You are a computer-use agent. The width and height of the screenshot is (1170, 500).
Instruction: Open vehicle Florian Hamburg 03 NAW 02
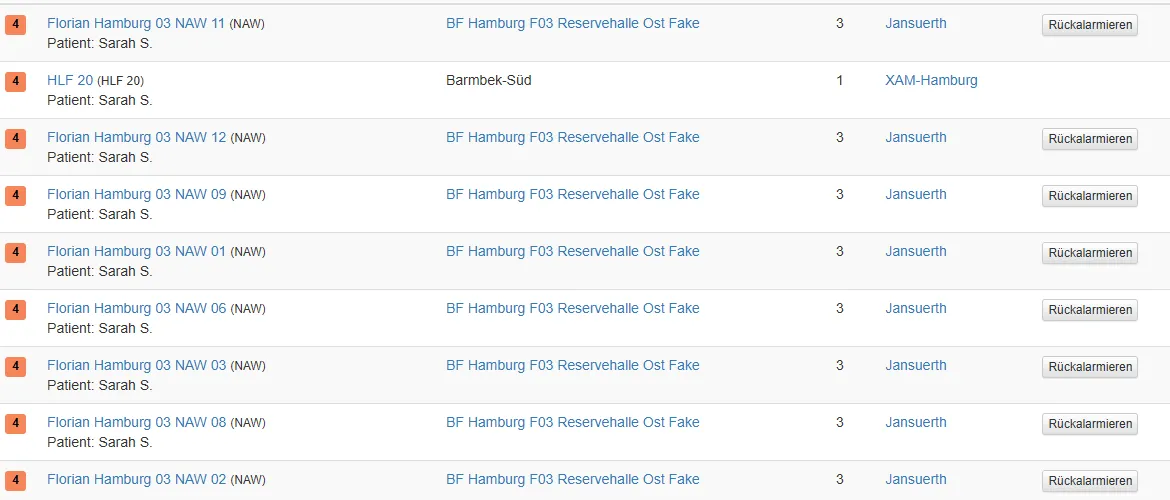point(136,479)
